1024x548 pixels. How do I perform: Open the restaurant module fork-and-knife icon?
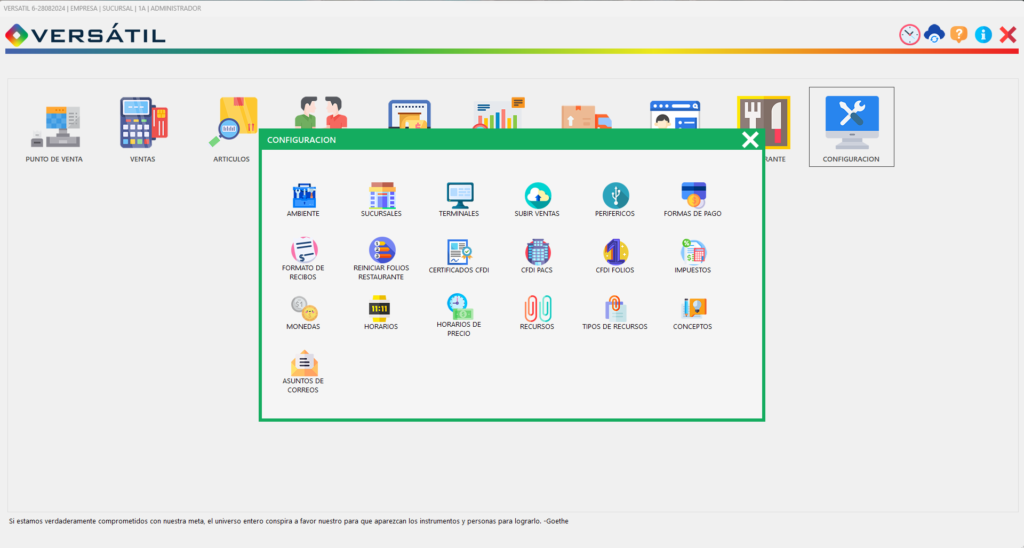pyautogui.click(x=763, y=122)
